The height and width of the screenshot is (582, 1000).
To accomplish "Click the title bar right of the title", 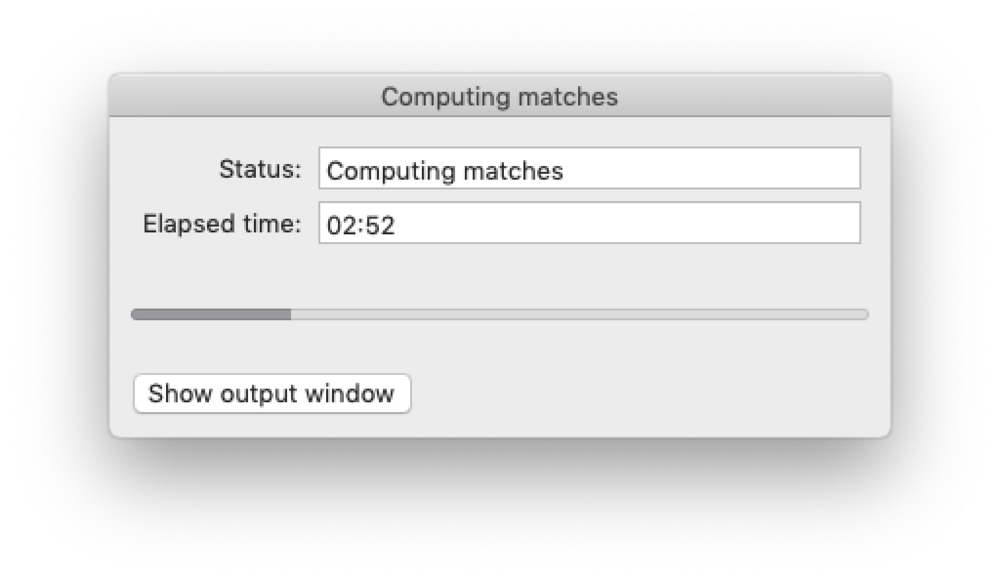I will (760, 97).
